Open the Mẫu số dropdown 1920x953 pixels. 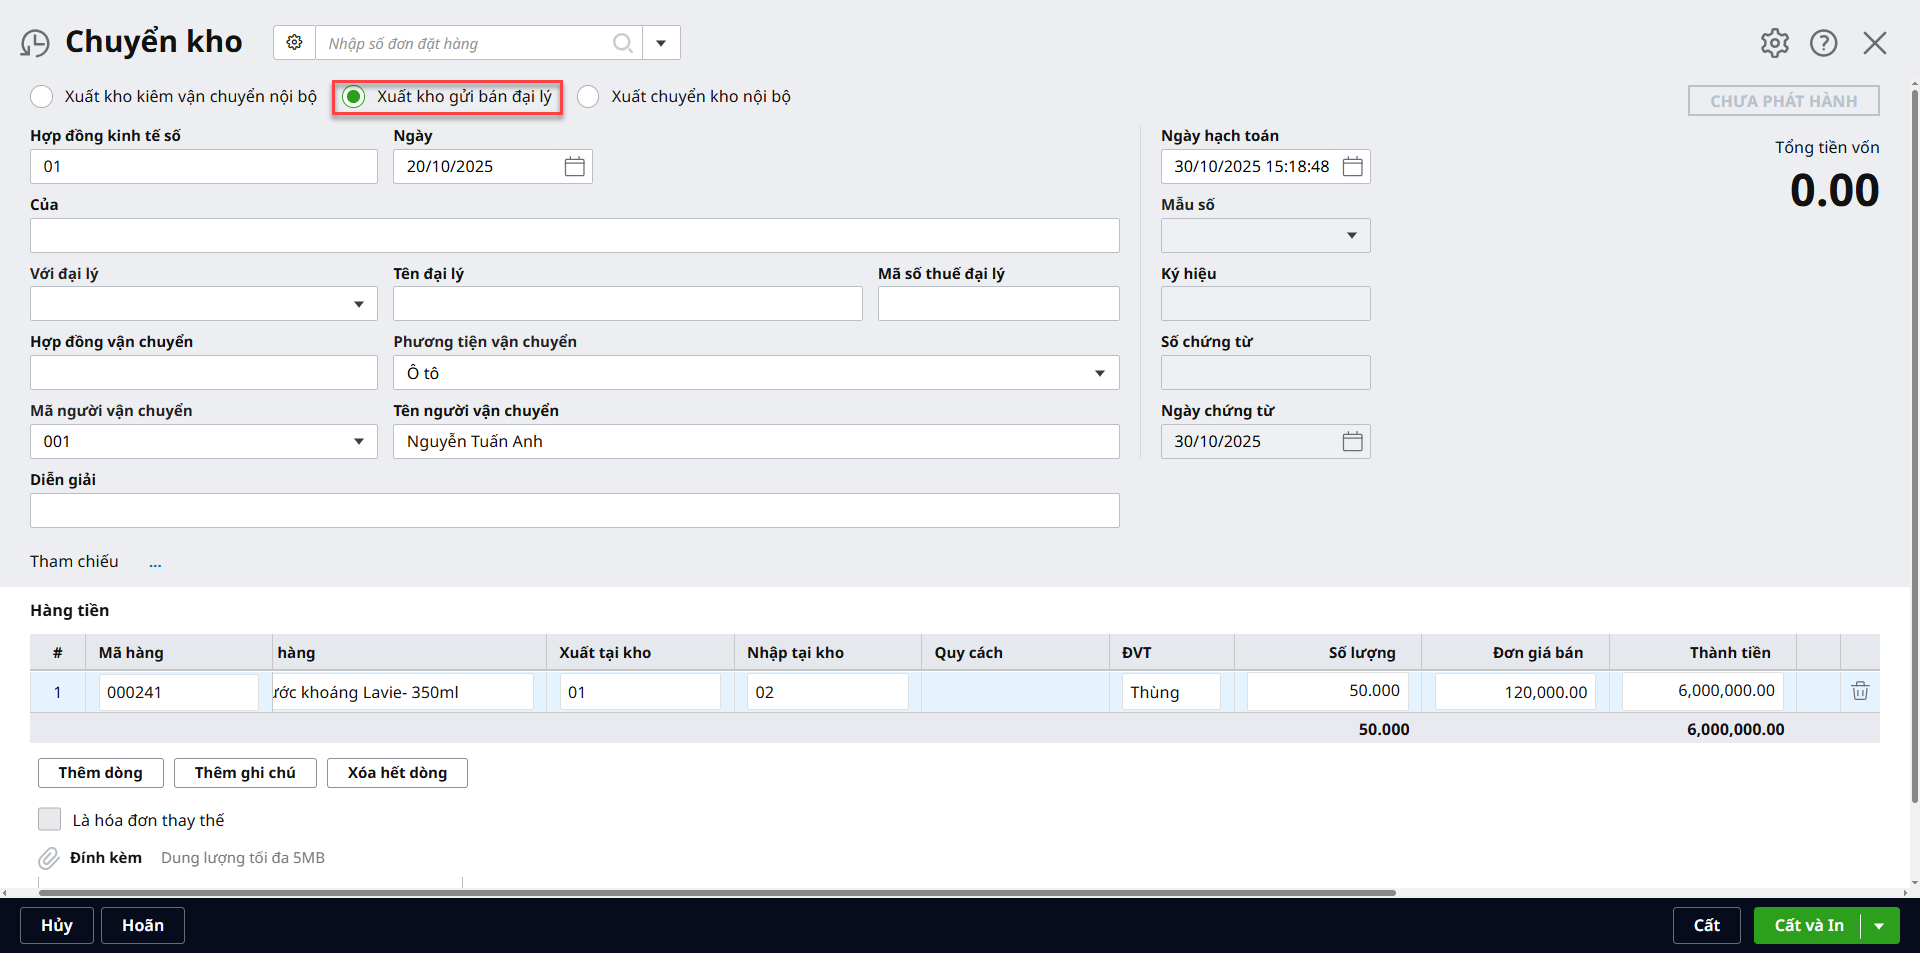[1351, 236]
